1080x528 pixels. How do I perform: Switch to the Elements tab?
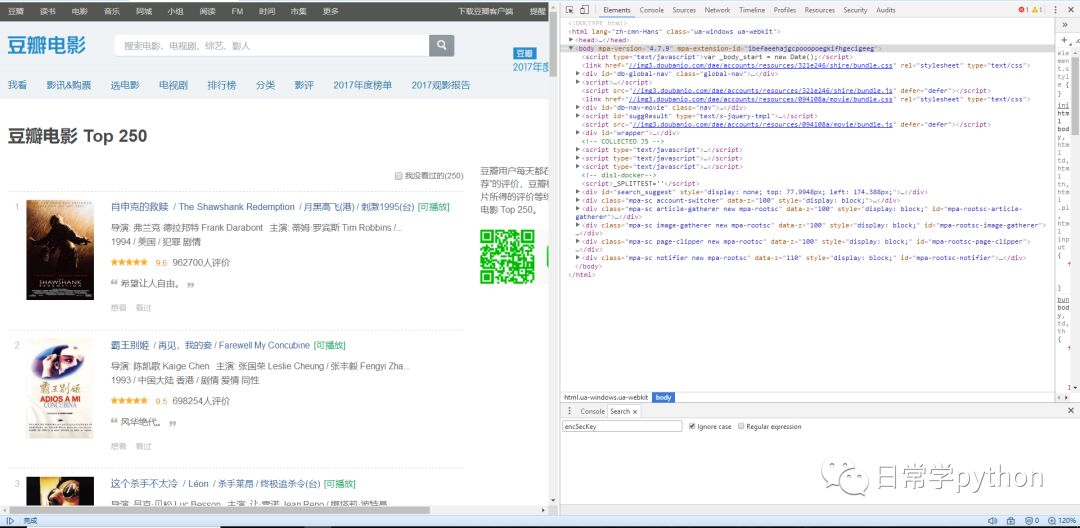(616, 10)
